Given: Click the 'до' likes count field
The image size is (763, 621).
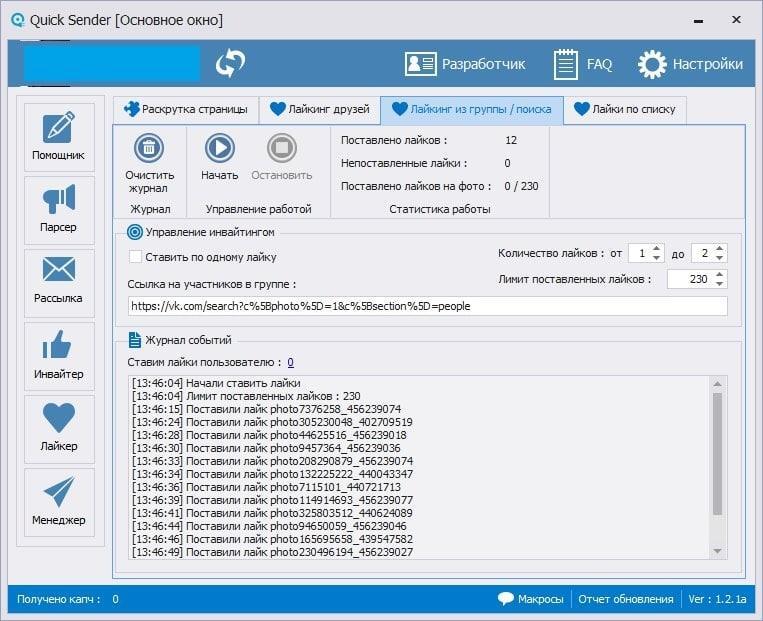Looking at the screenshot, I should pos(702,253).
